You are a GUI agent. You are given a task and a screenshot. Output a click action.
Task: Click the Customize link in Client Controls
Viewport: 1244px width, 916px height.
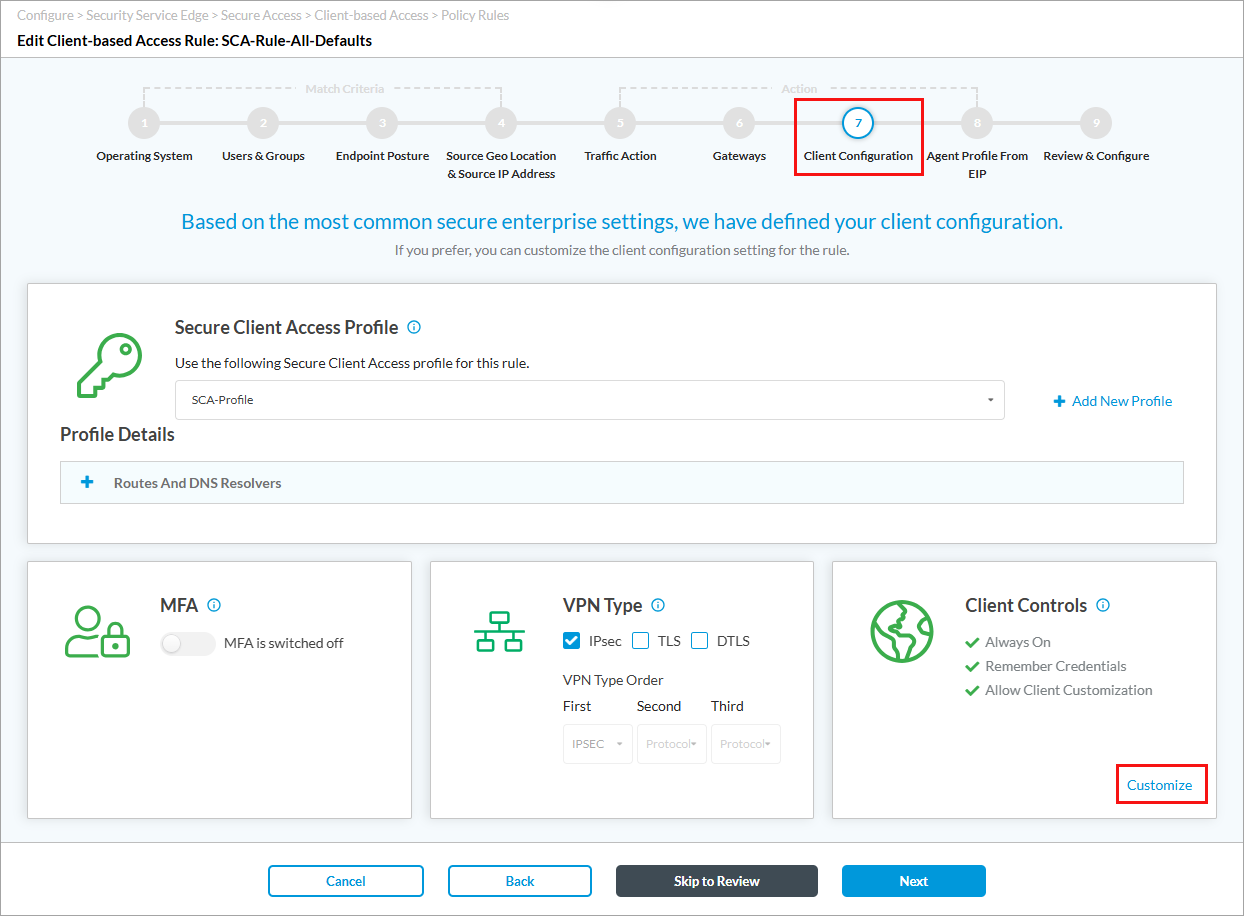pos(1159,785)
